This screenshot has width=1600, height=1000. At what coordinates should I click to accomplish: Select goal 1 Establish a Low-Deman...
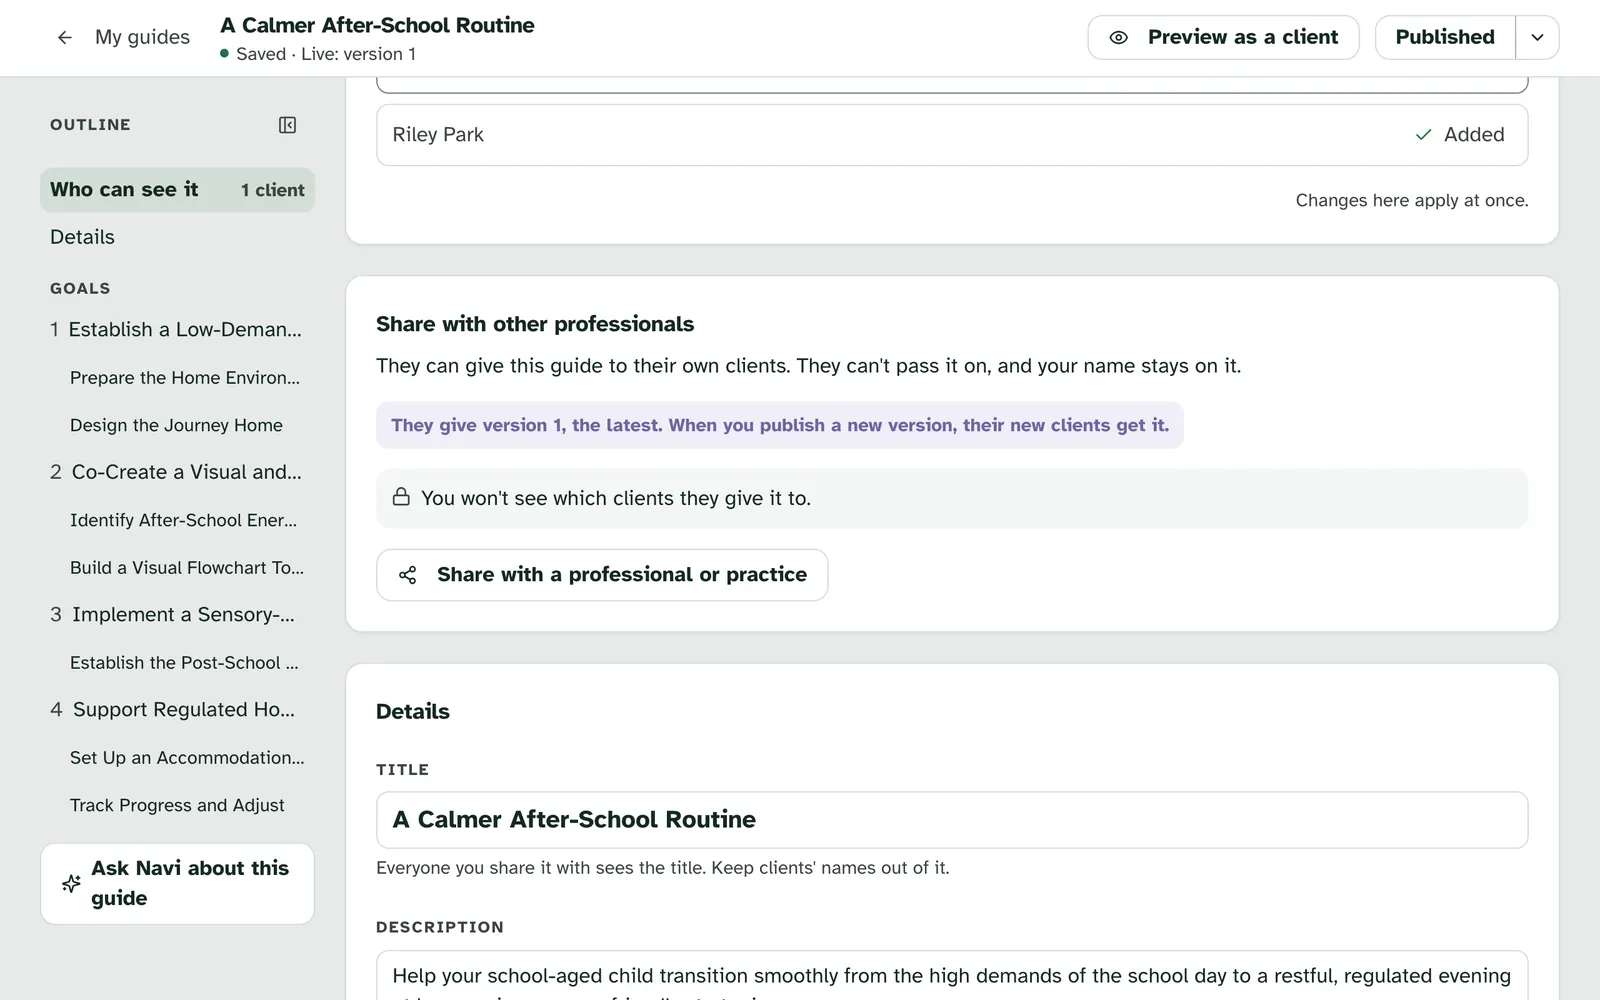[x=176, y=330]
